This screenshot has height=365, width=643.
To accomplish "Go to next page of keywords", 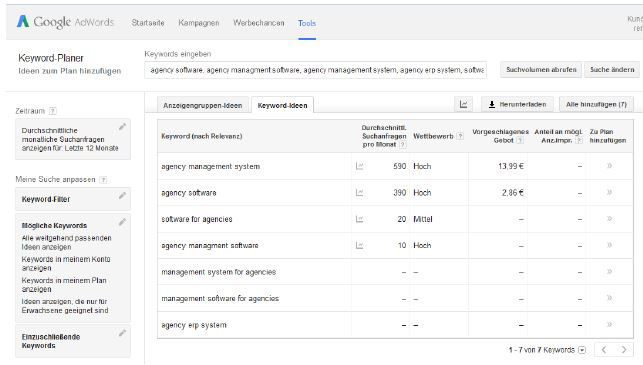I will coord(623,350).
